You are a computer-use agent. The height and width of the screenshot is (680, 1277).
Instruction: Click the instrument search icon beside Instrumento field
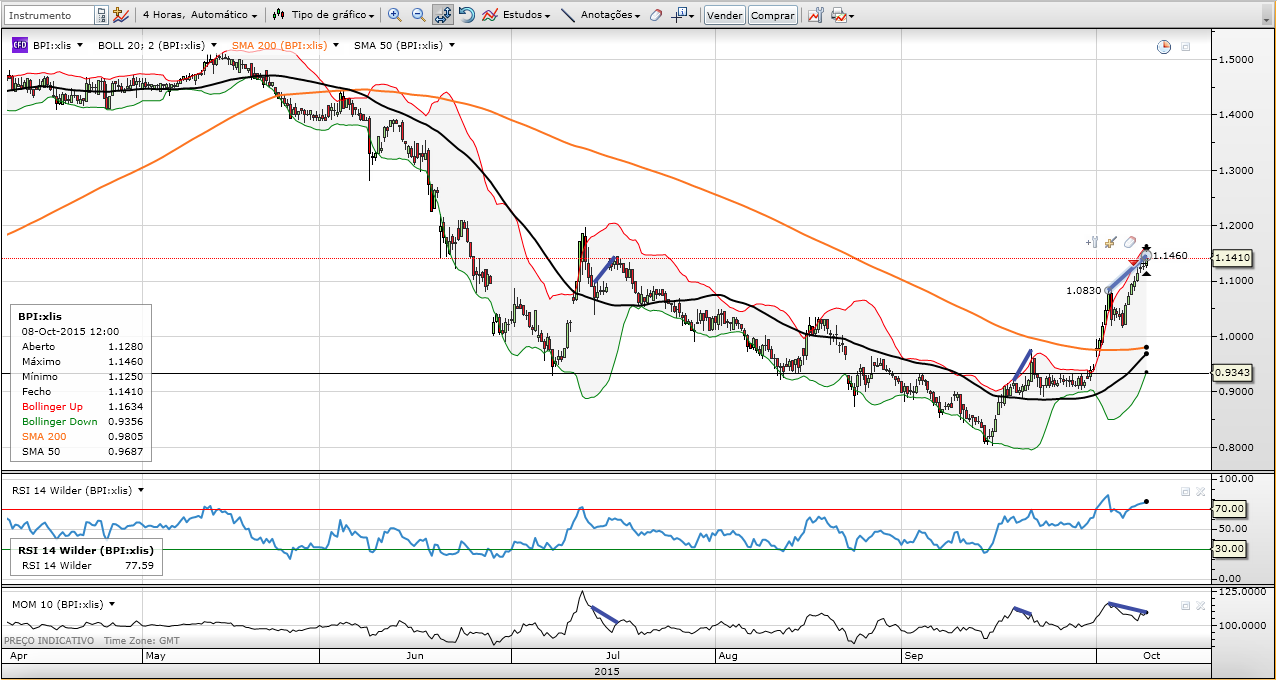[x=102, y=15]
